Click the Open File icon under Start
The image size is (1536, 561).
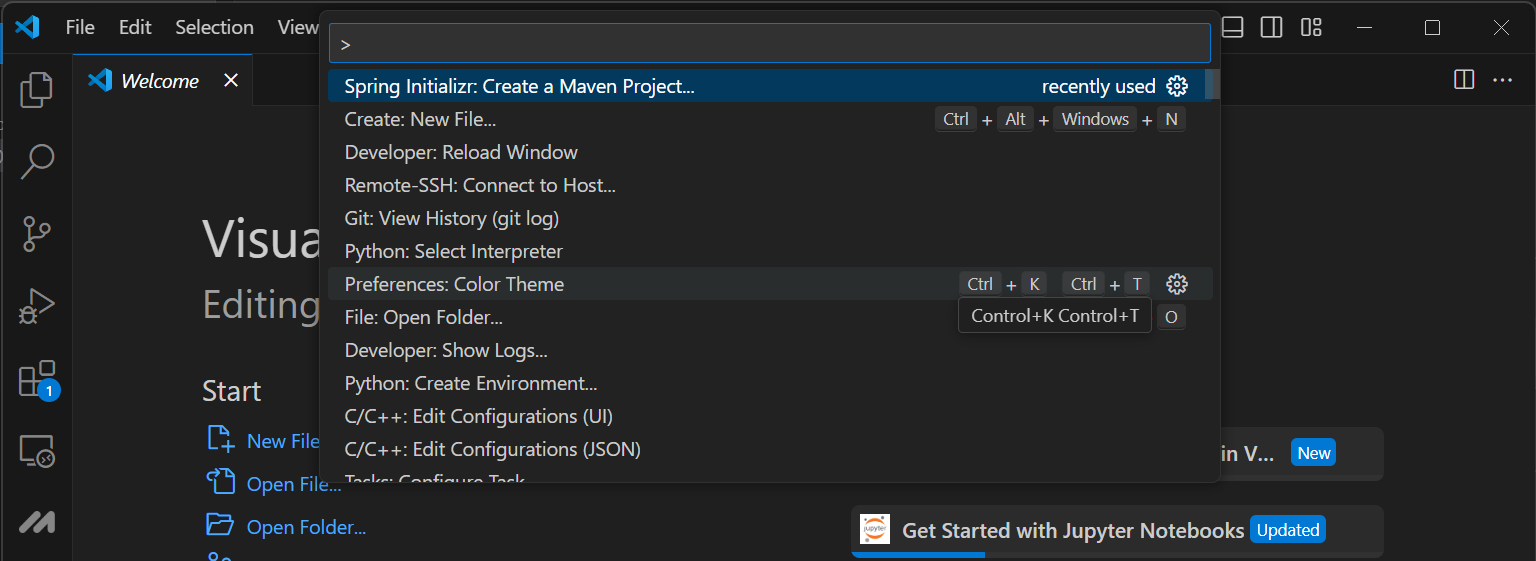point(220,481)
